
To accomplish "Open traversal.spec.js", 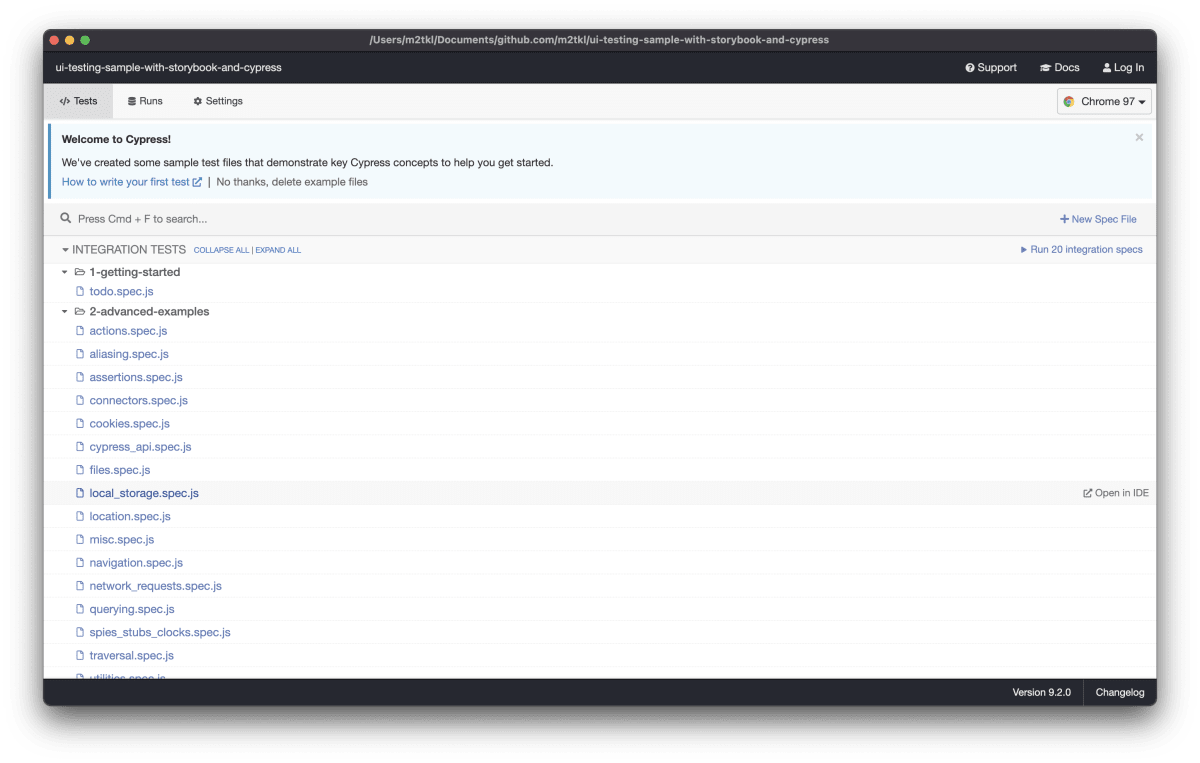I will [132, 656].
